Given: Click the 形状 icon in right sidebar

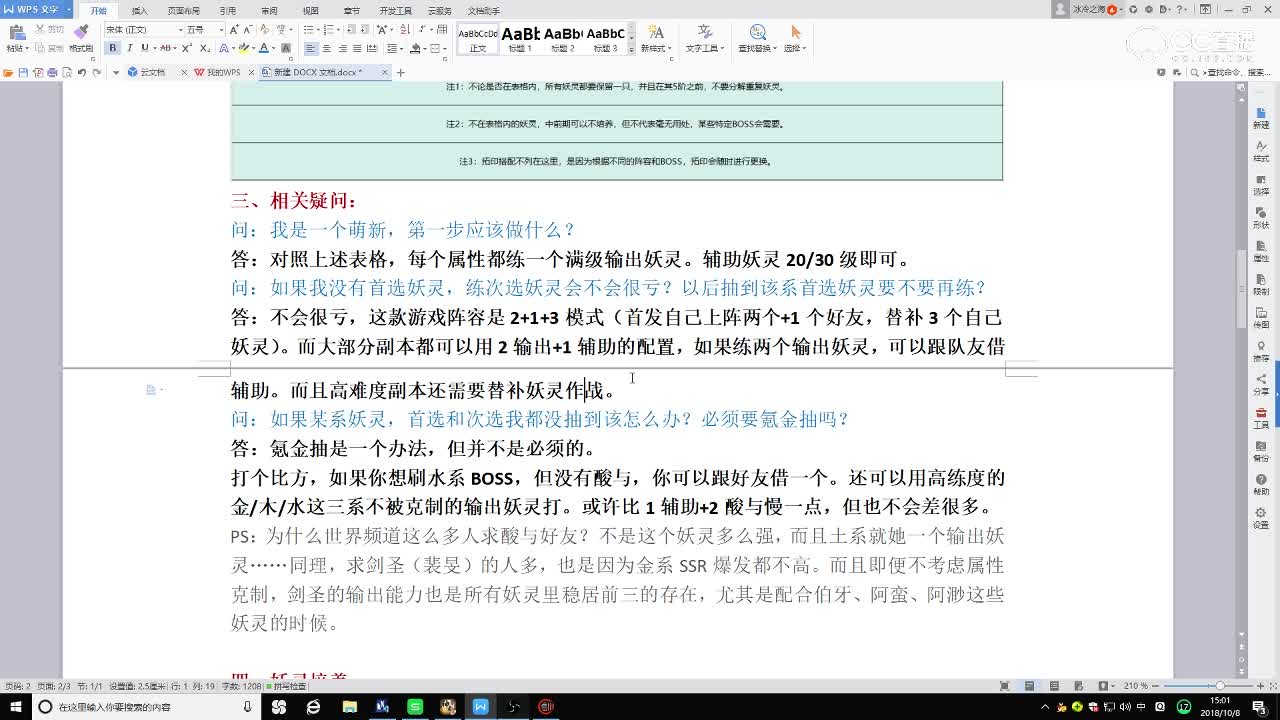Looking at the screenshot, I should [x=1261, y=218].
